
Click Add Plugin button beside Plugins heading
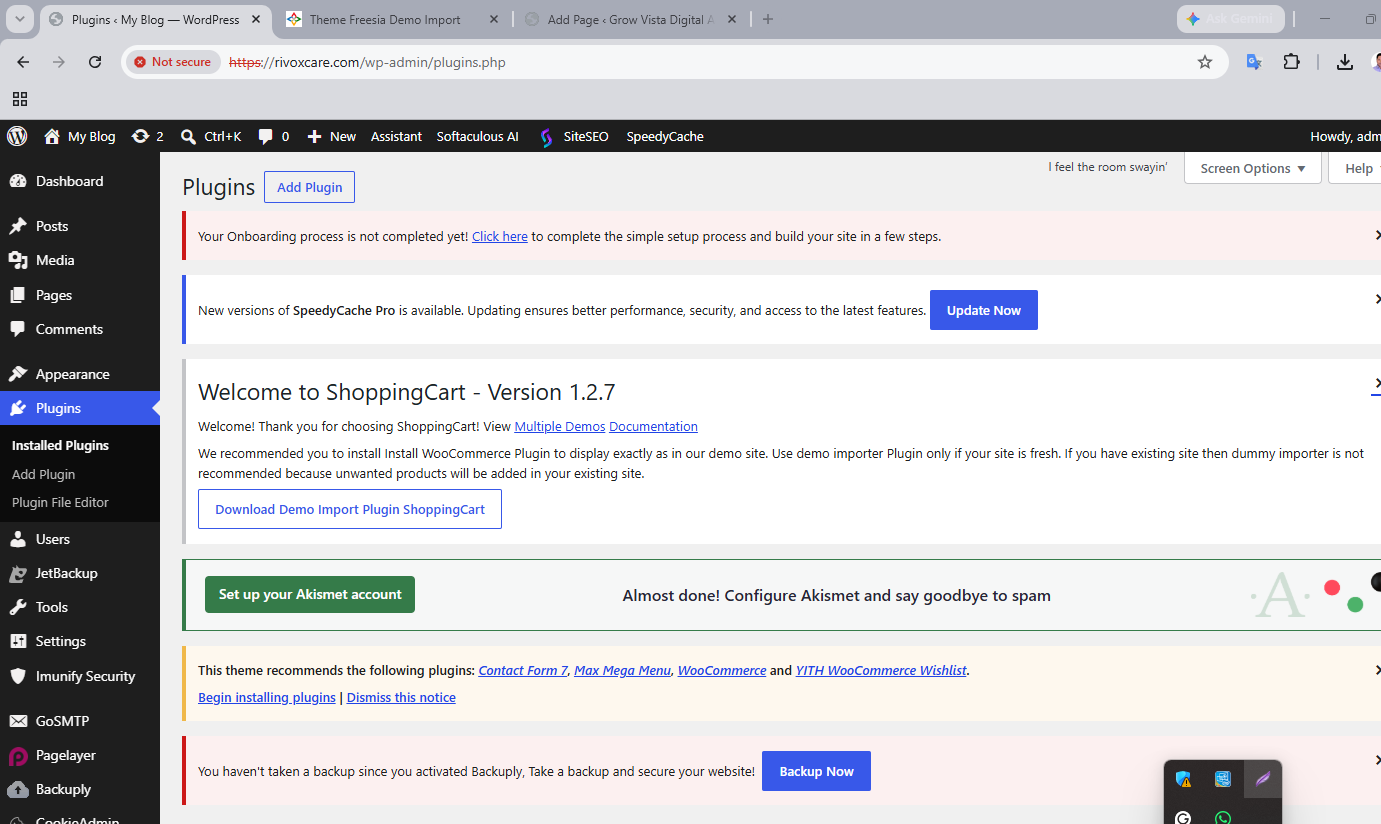pyautogui.click(x=309, y=187)
